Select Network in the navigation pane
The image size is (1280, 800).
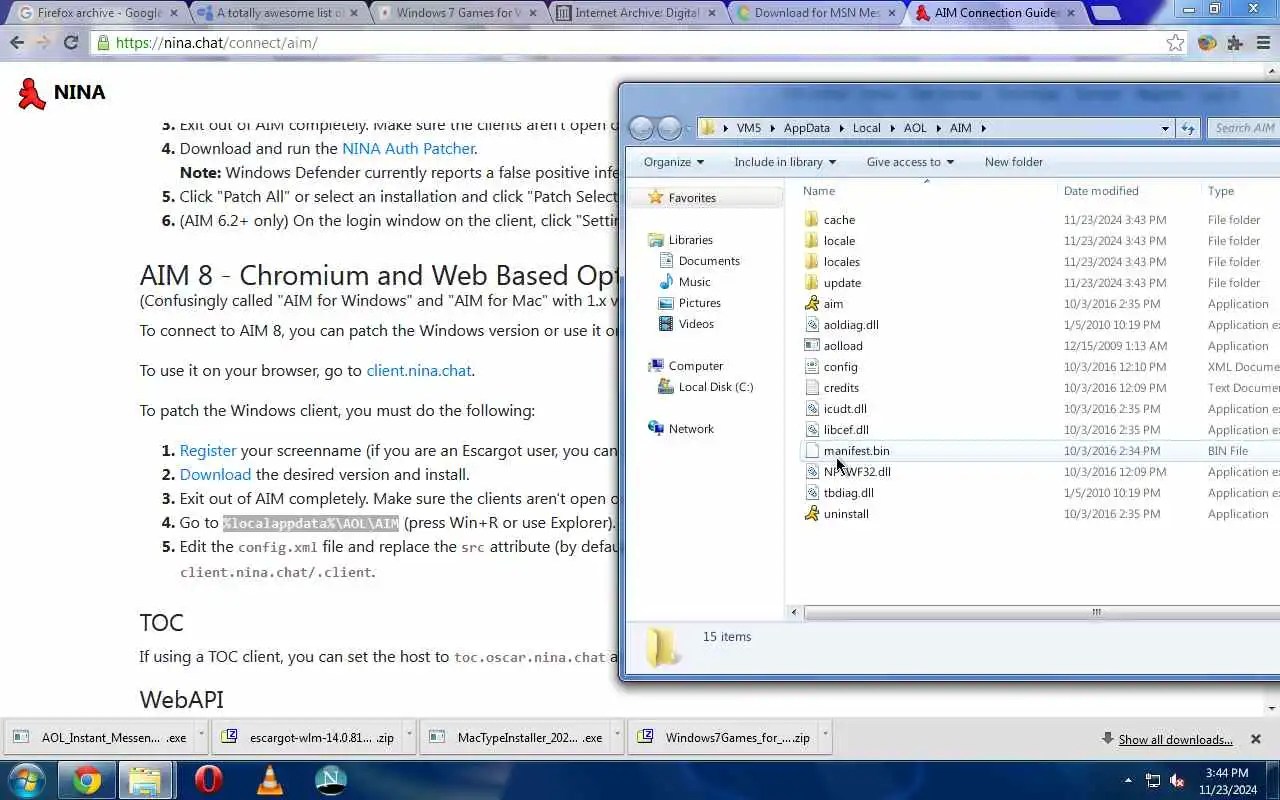[x=691, y=429]
